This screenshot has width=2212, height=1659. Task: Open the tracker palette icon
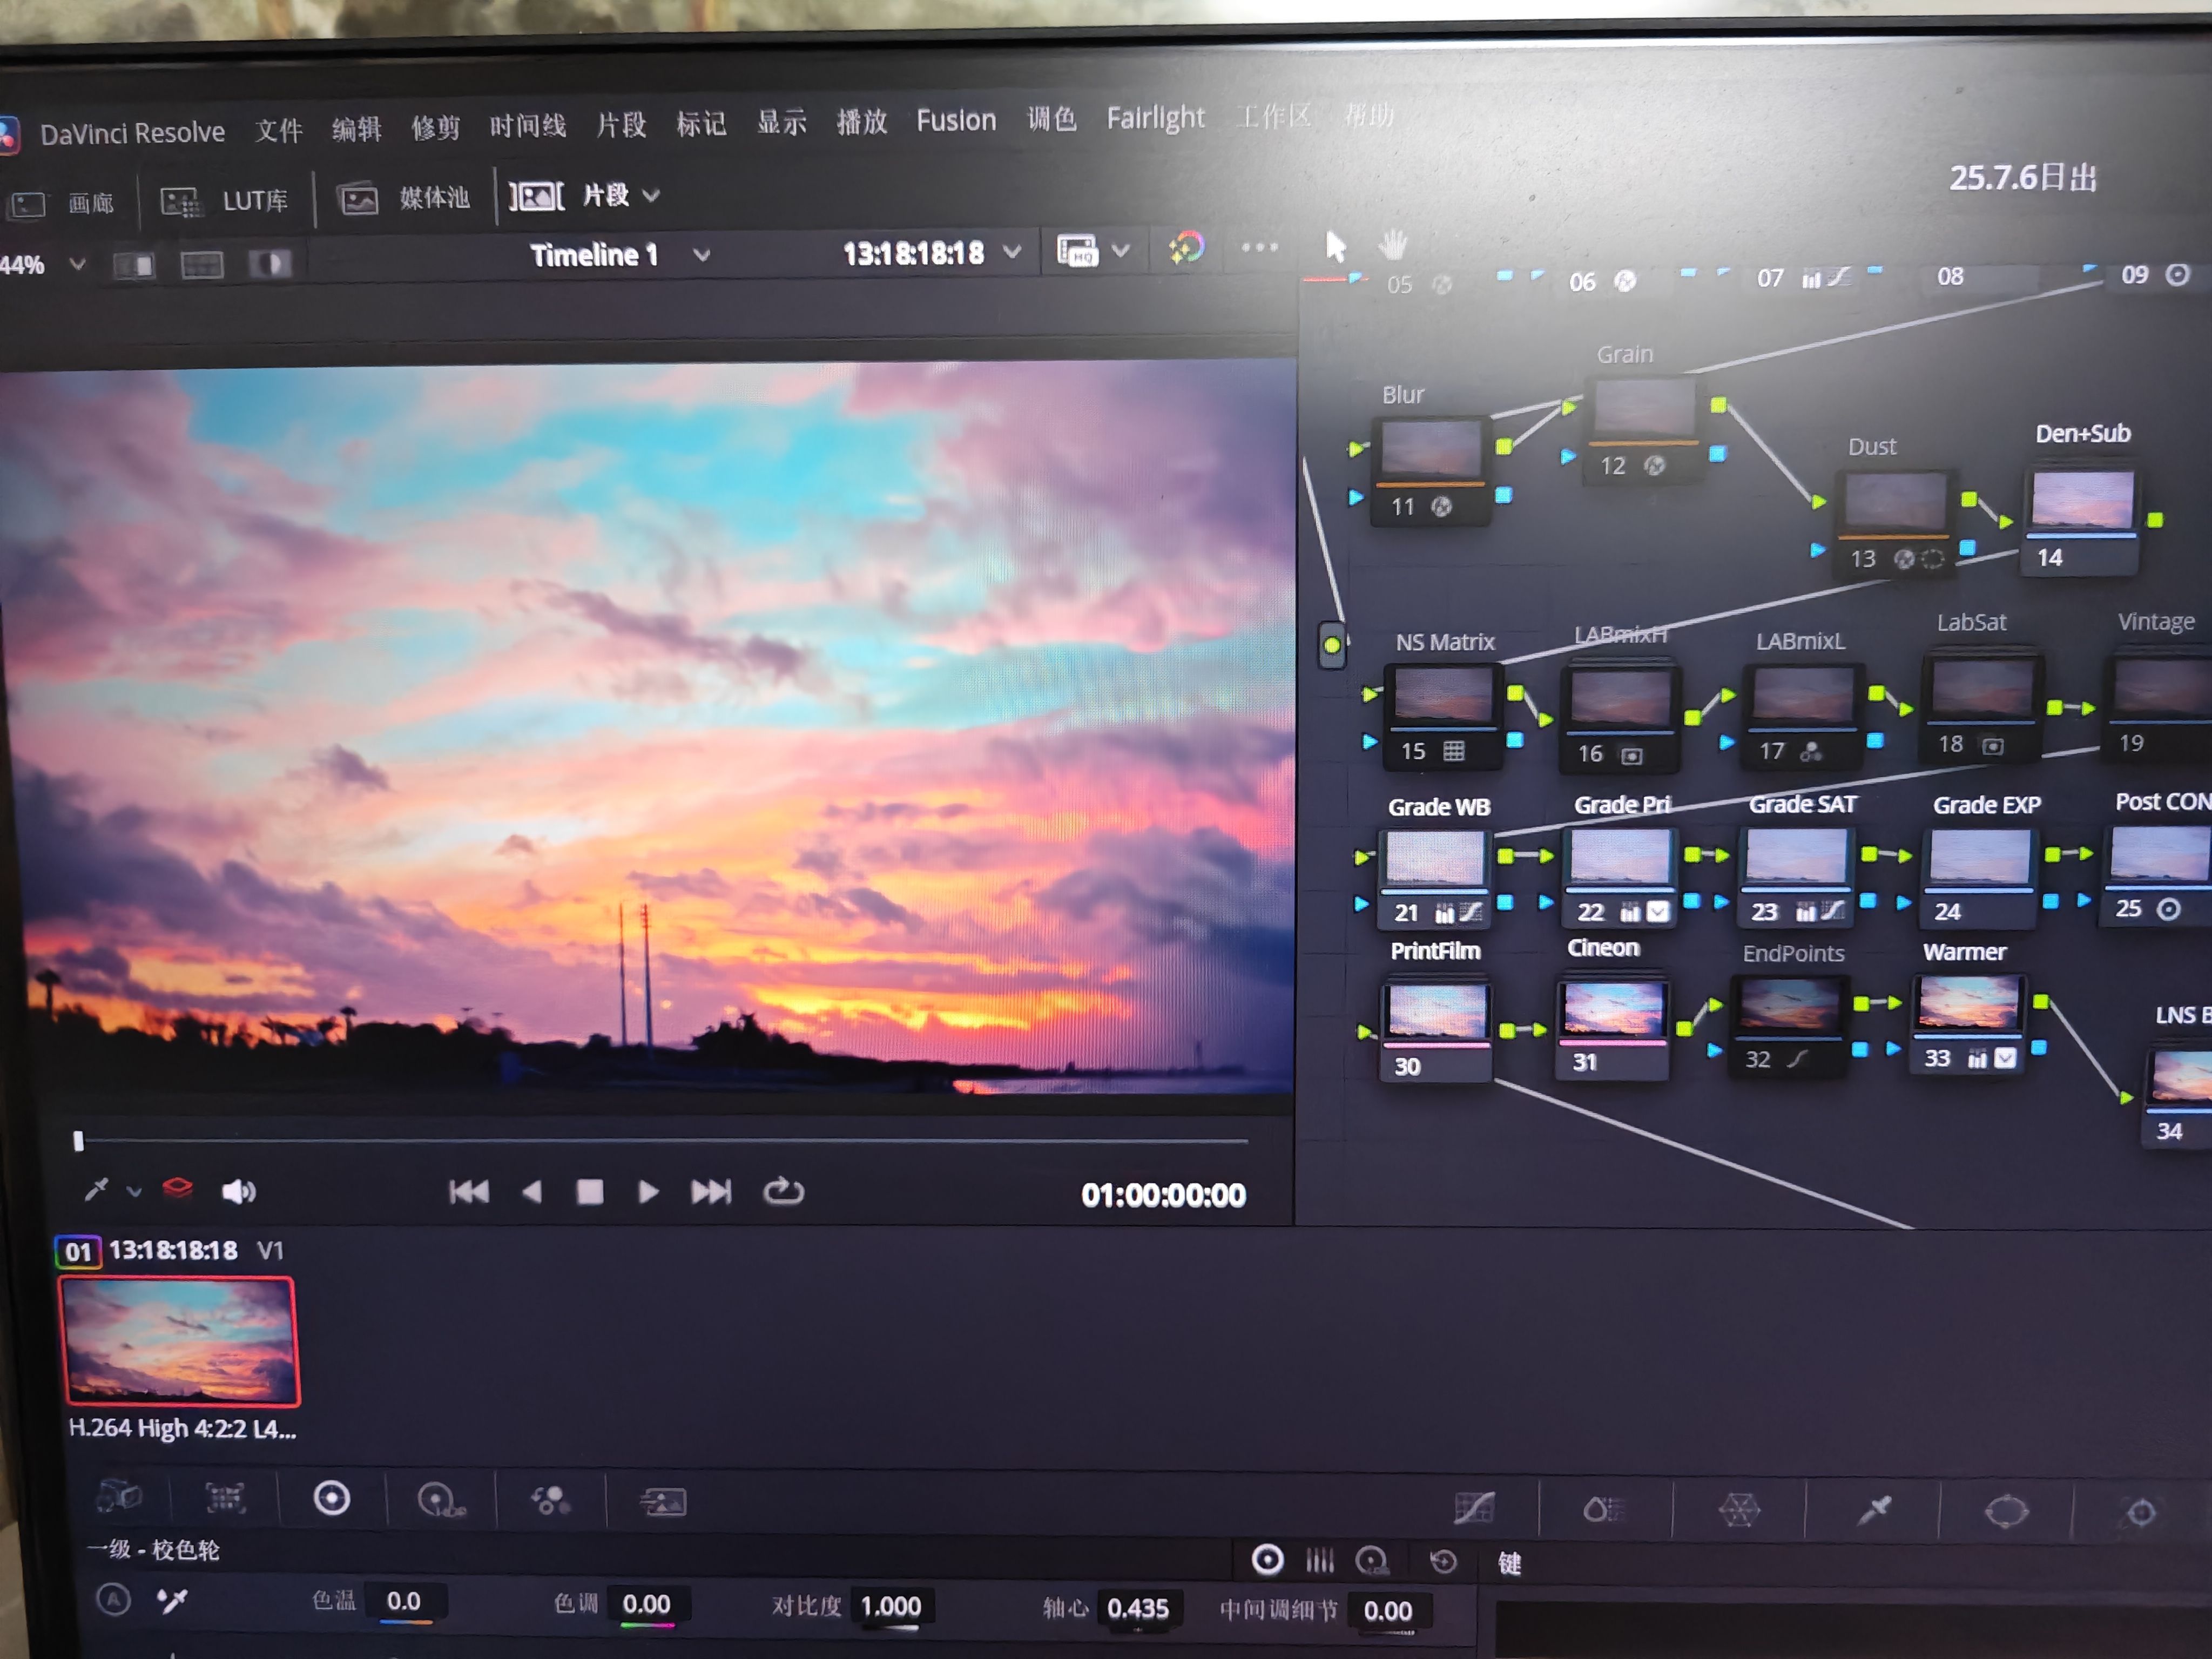(x=2140, y=1512)
